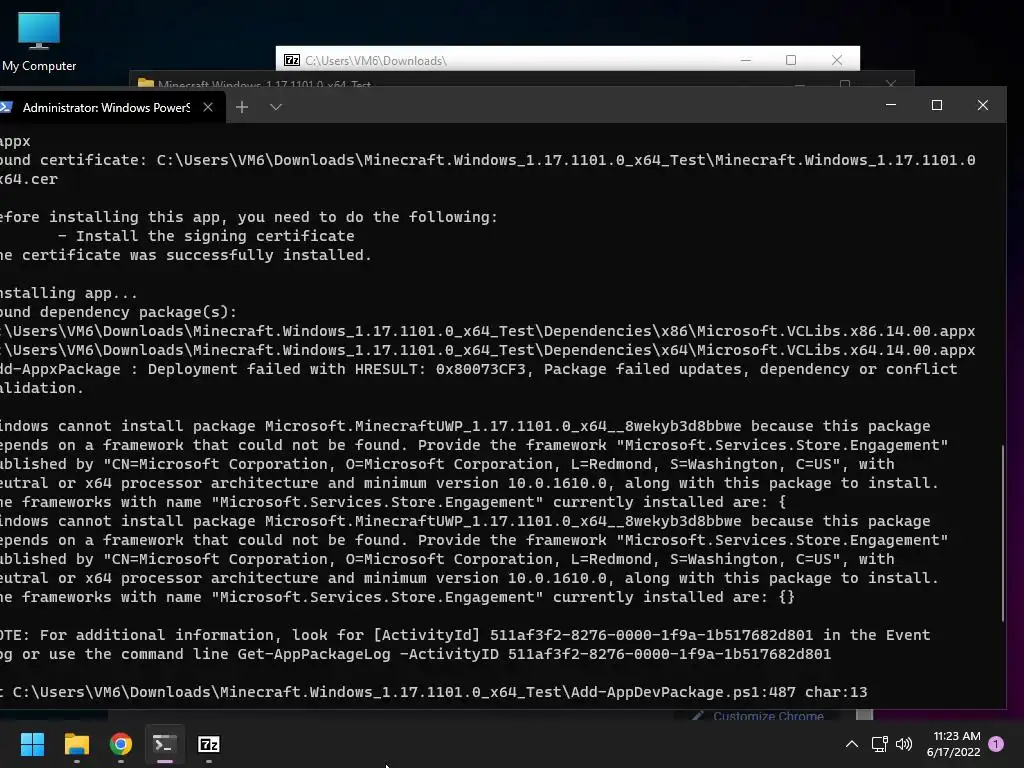The image size is (1024, 768).
Task: Maximize the 7-Zip Downloads window
Action: tap(791, 60)
